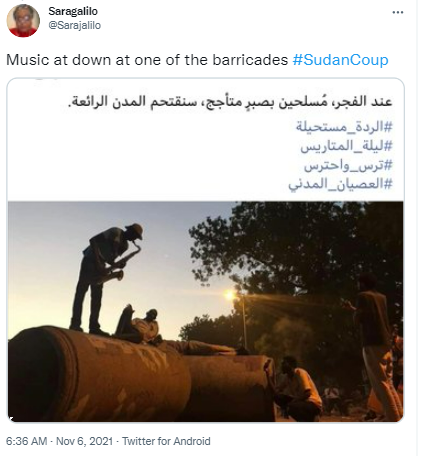Click the @Sarajalilo handle
This screenshot has height=456, width=423.
point(75,25)
